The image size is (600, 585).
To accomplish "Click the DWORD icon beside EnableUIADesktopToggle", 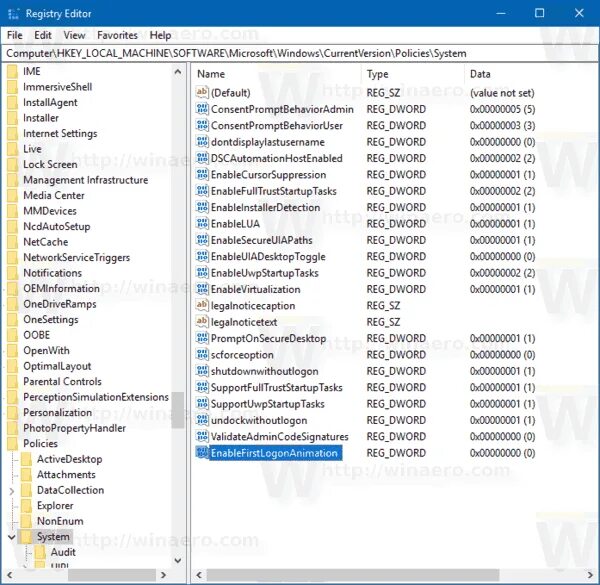I will tap(202, 256).
